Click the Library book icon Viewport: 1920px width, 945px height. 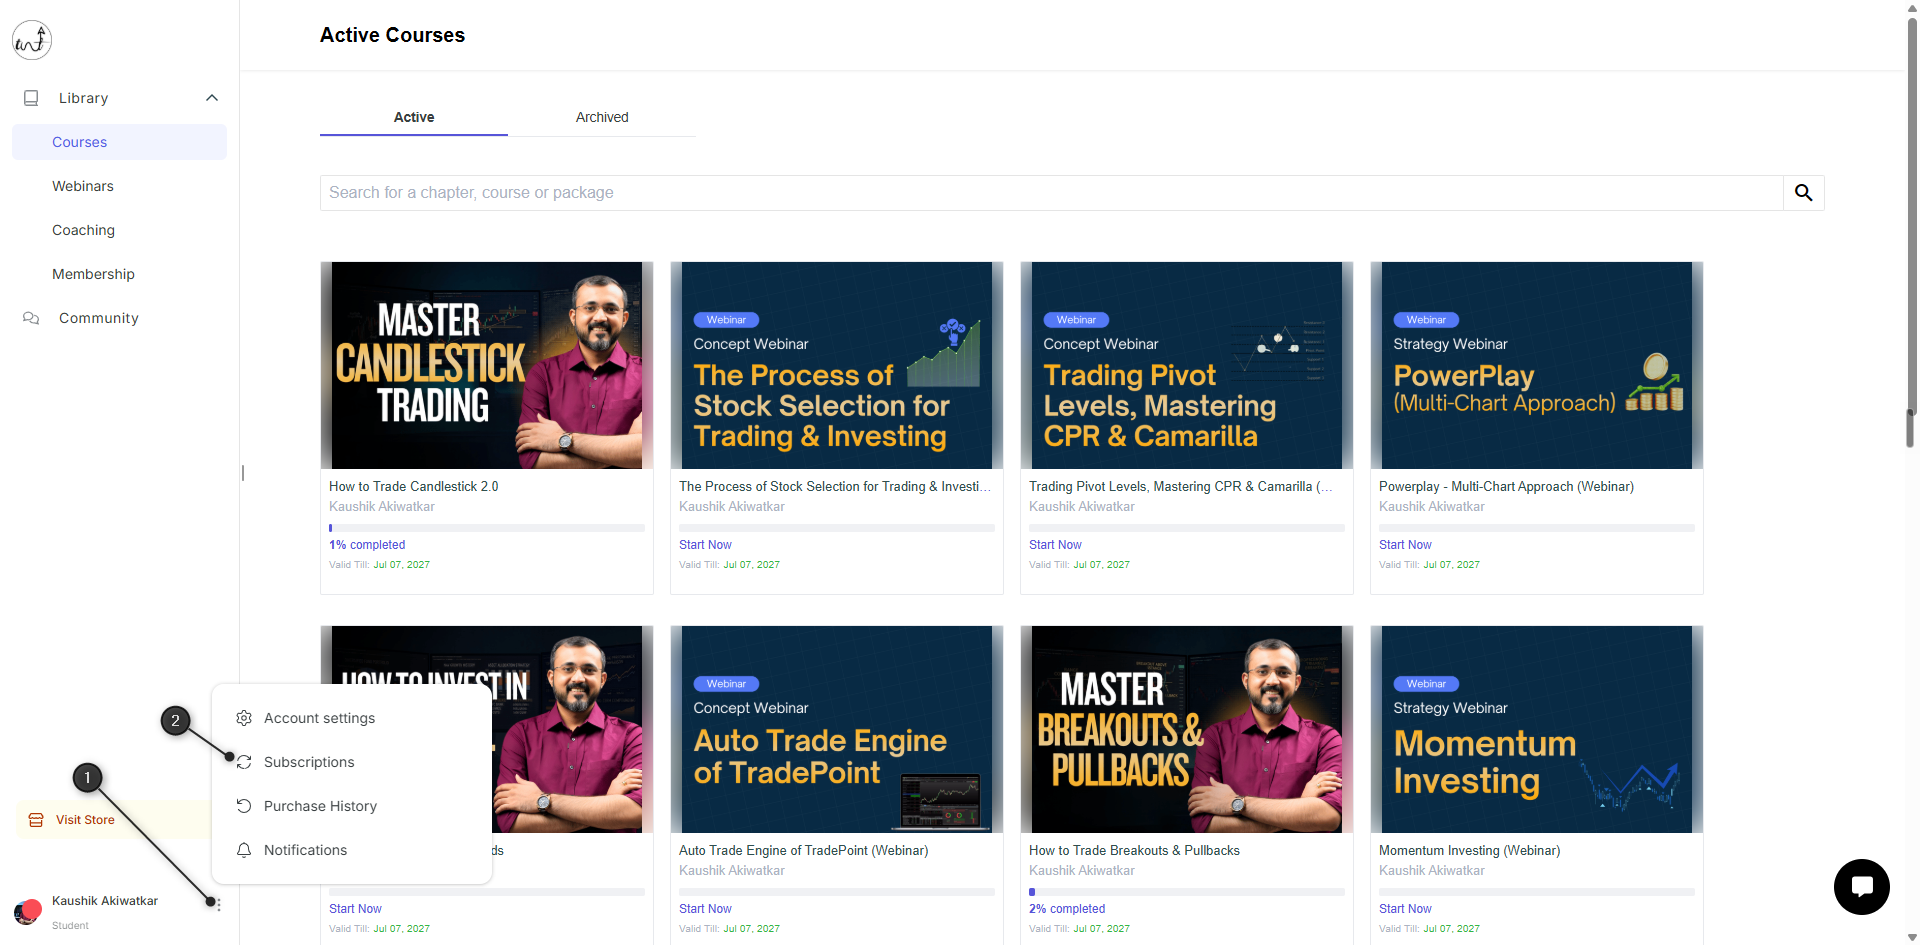point(31,98)
